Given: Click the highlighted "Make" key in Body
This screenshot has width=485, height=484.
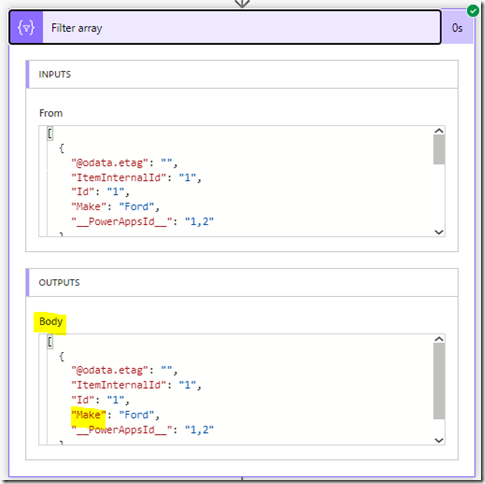Looking at the screenshot, I should pyautogui.click(x=88, y=415).
